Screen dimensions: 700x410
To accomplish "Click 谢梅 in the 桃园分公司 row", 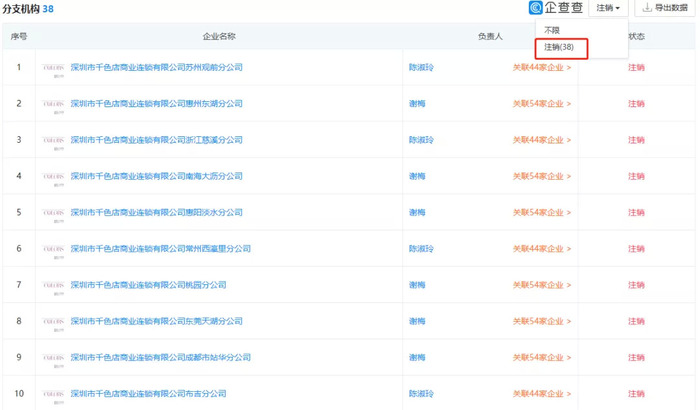I will click(417, 284).
